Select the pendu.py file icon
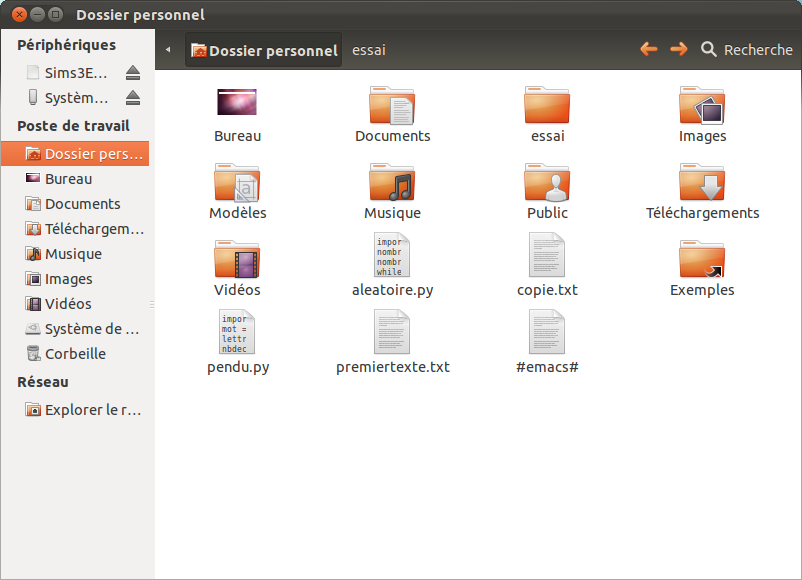Viewport: 802px width, 580px height. tap(237, 332)
